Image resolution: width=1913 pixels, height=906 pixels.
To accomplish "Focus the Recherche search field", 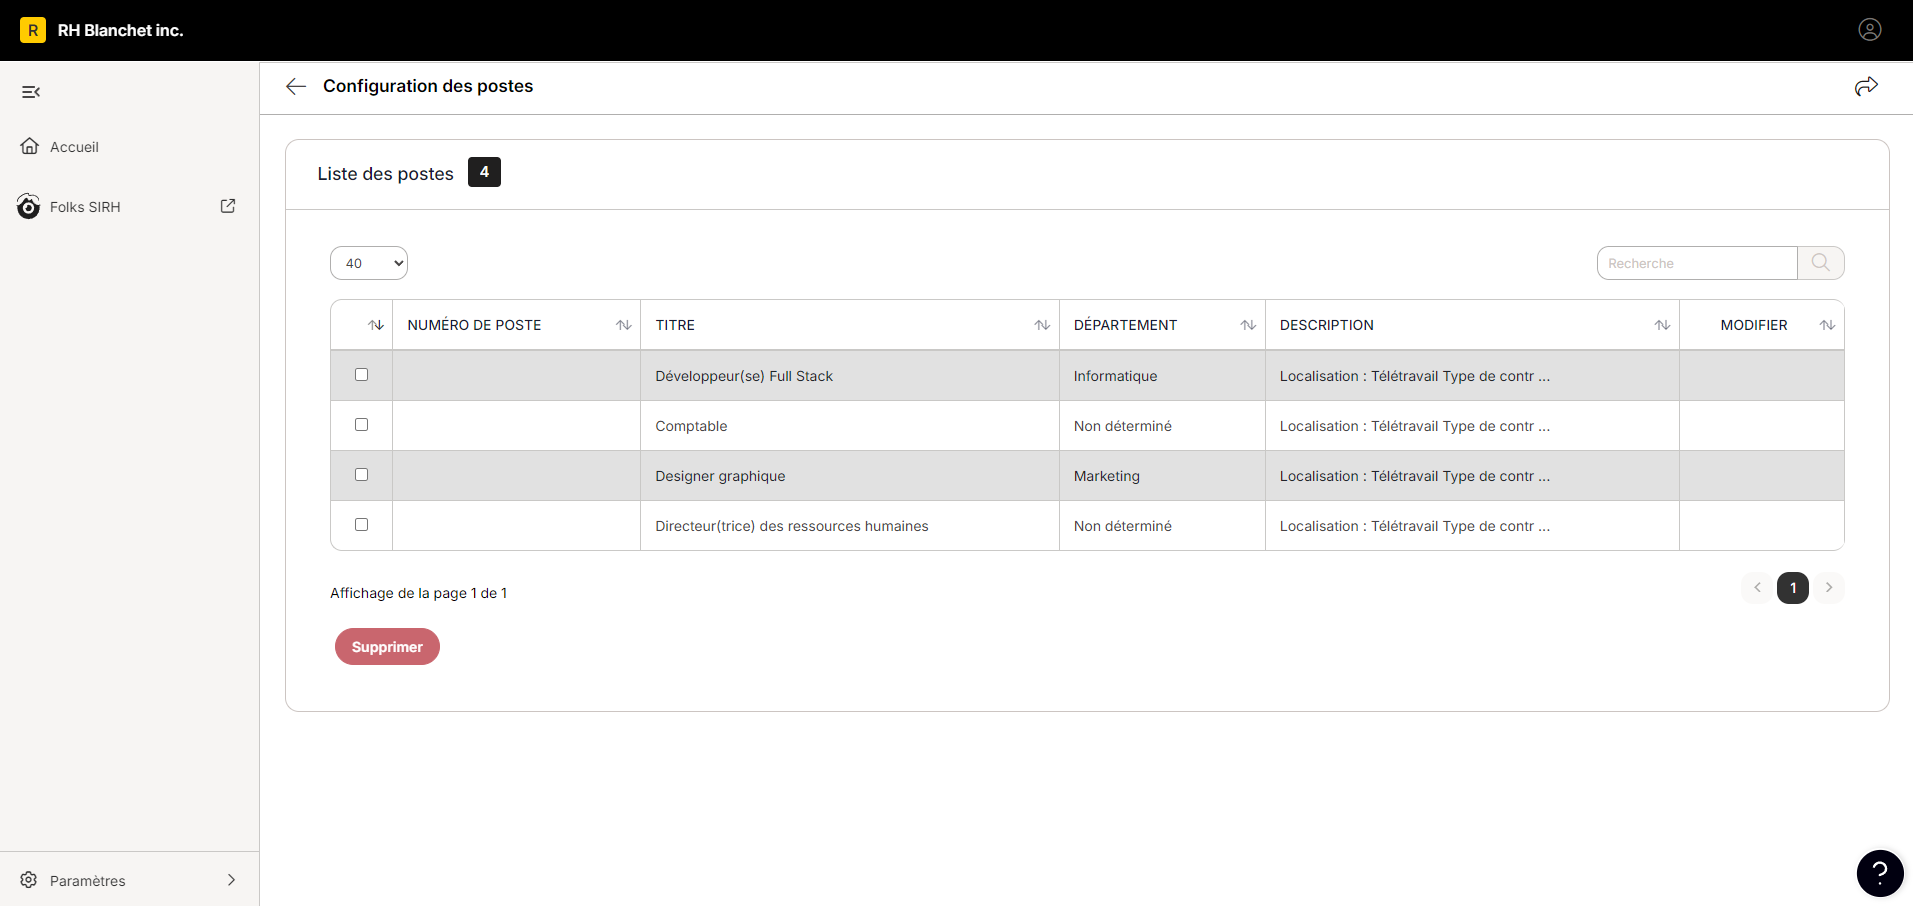I will click(x=1697, y=263).
